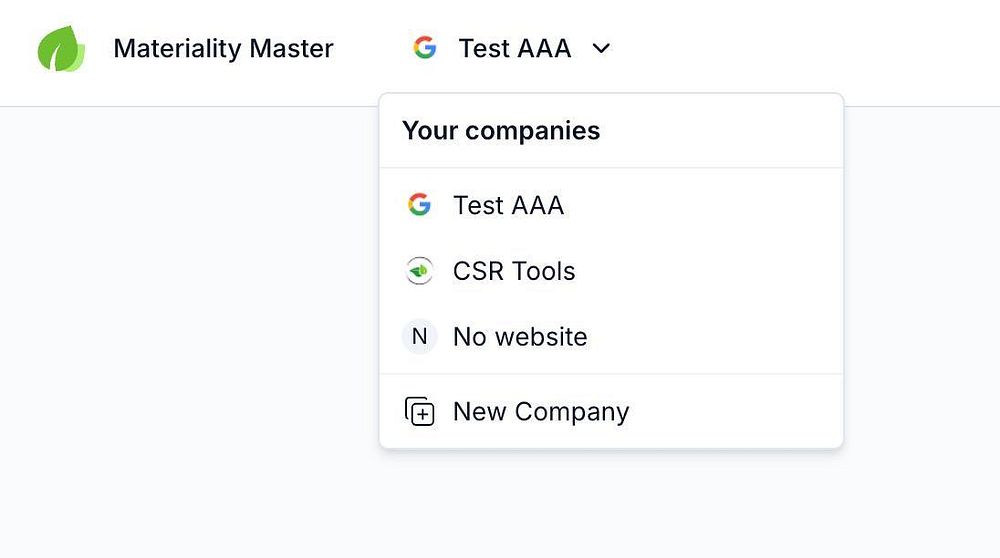The image size is (1000, 558).
Task: Click the Google logo in the header
Action: [x=425, y=48]
